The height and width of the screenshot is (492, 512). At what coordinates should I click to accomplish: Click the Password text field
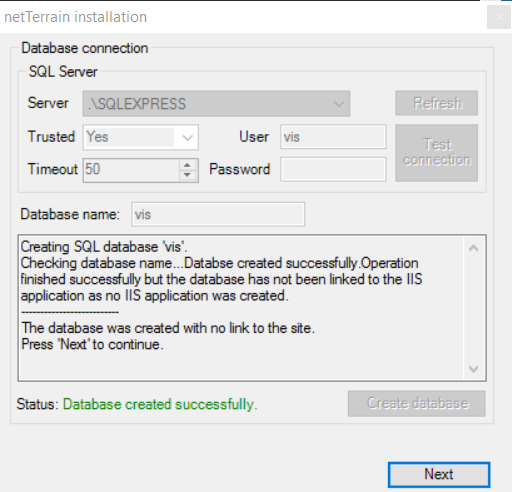(x=333, y=169)
